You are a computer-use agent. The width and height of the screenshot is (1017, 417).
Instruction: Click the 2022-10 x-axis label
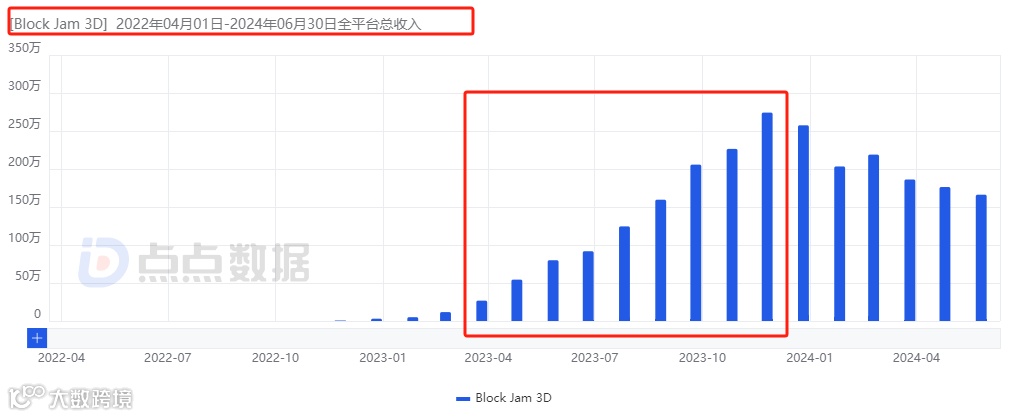tap(275, 357)
